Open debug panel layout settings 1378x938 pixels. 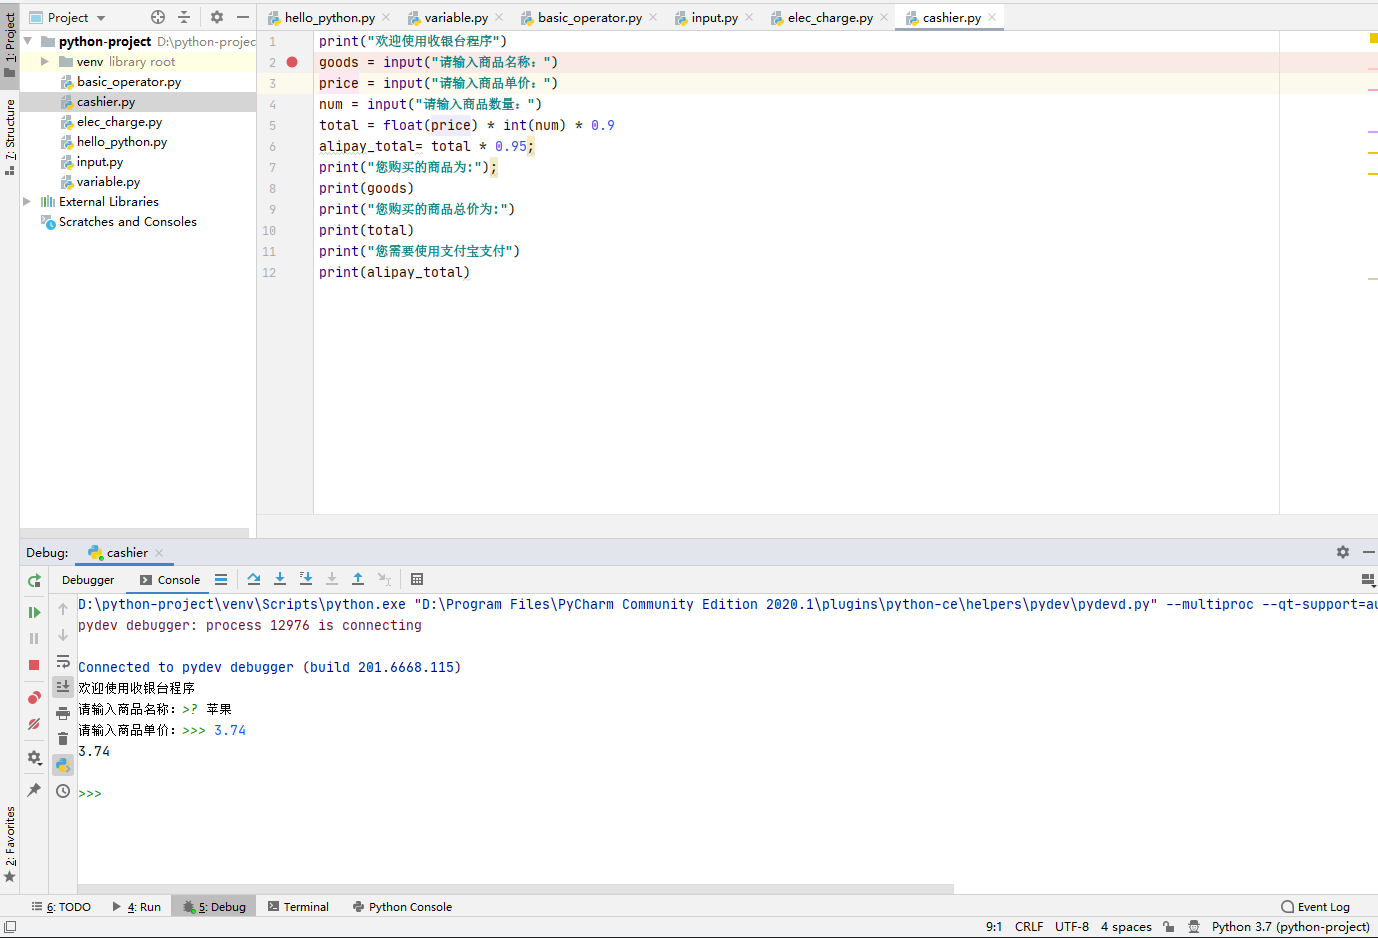(x=1368, y=580)
